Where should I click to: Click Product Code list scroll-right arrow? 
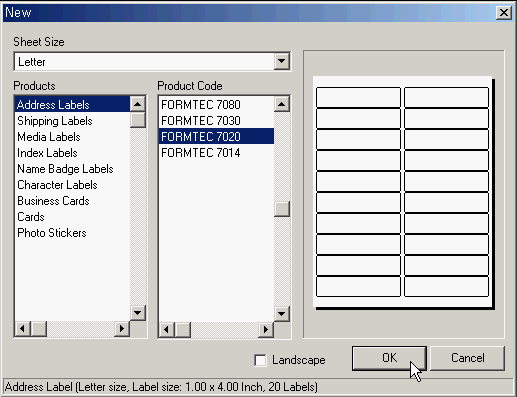click(x=266, y=330)
